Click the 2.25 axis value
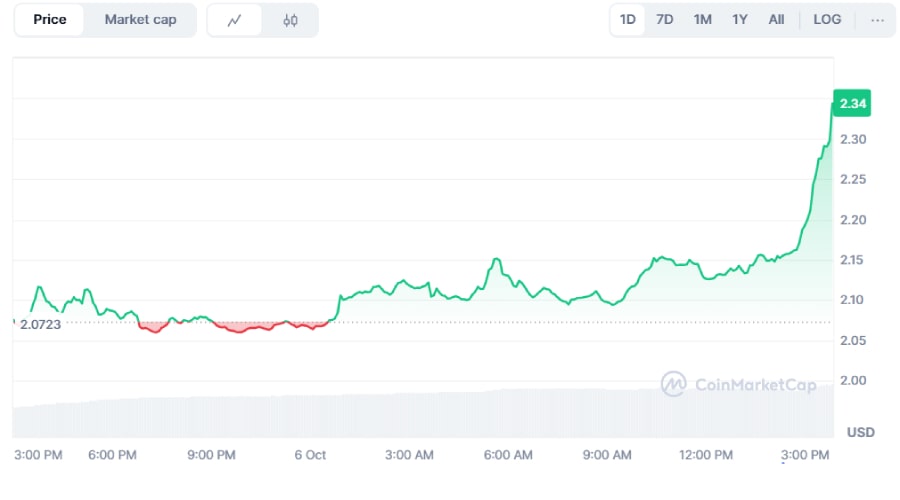Viewport: 900px width, 500px height. coord(853,180)
